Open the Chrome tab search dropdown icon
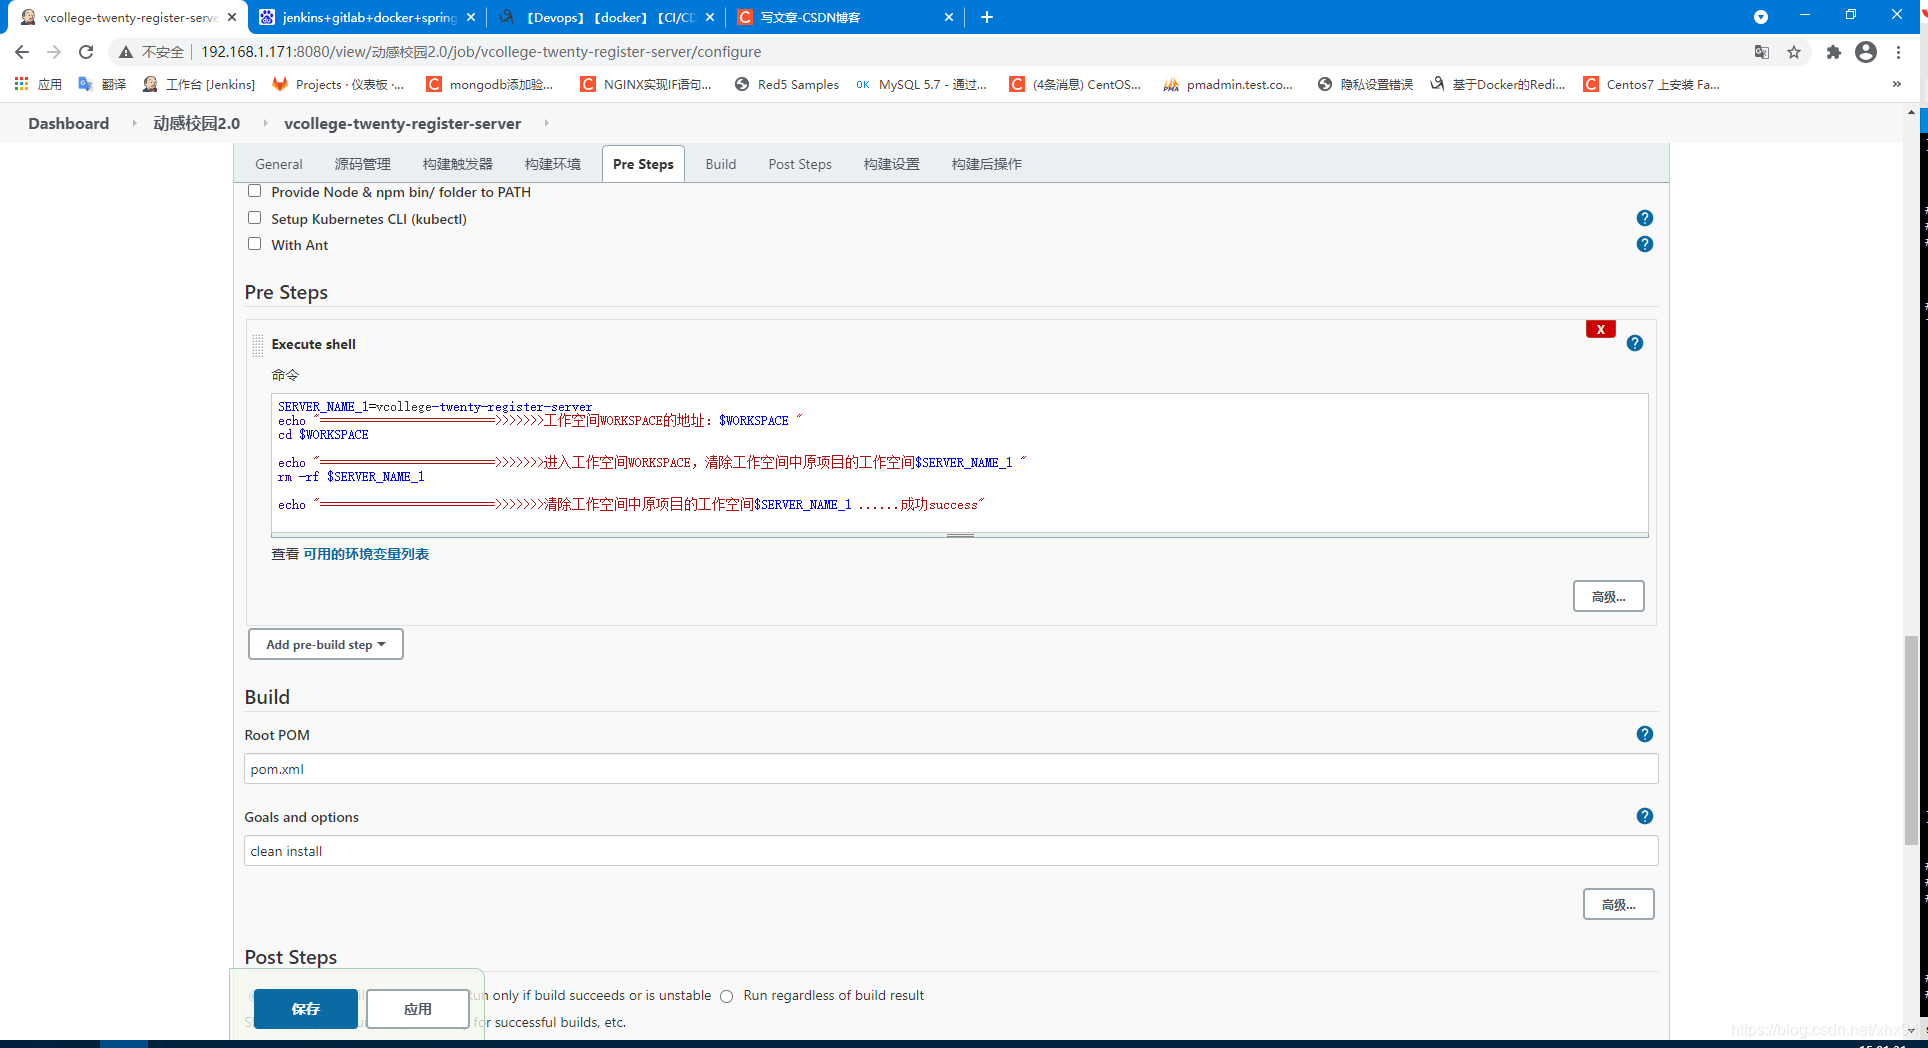The width and height of the screenshot is (1928, 1048). 1761,17
